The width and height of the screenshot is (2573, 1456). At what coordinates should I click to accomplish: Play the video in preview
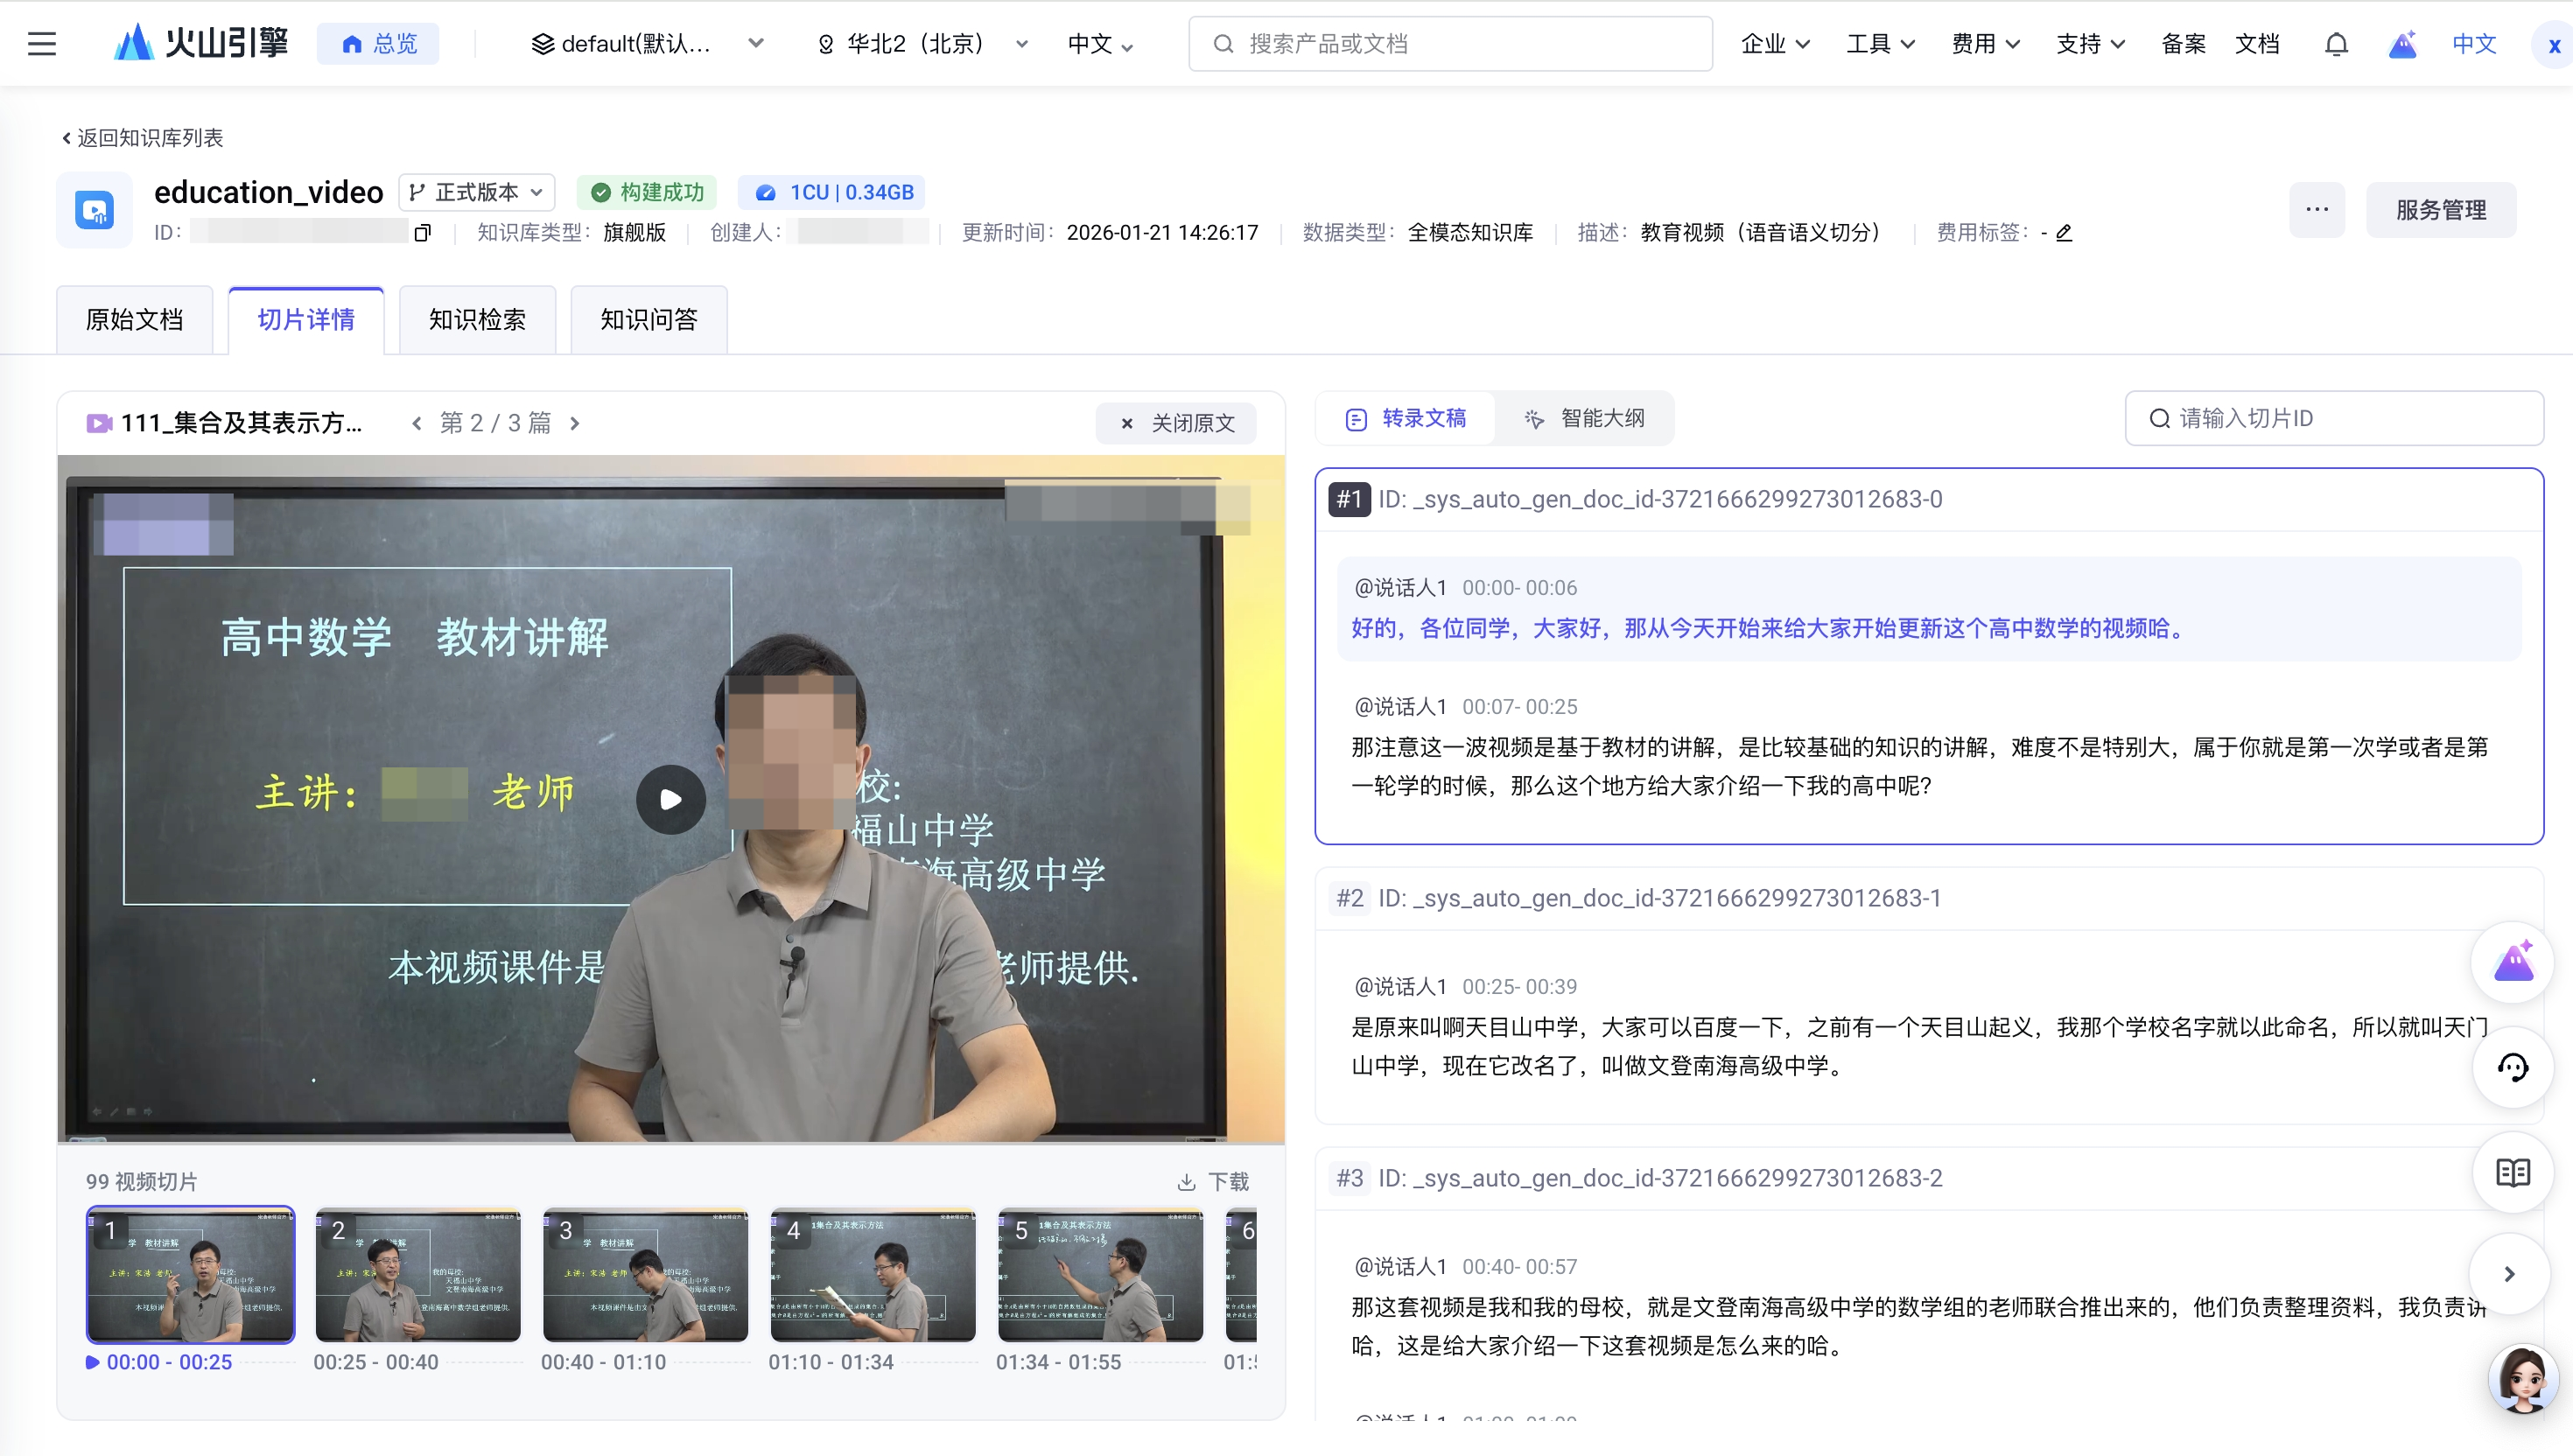pos(671,799)
